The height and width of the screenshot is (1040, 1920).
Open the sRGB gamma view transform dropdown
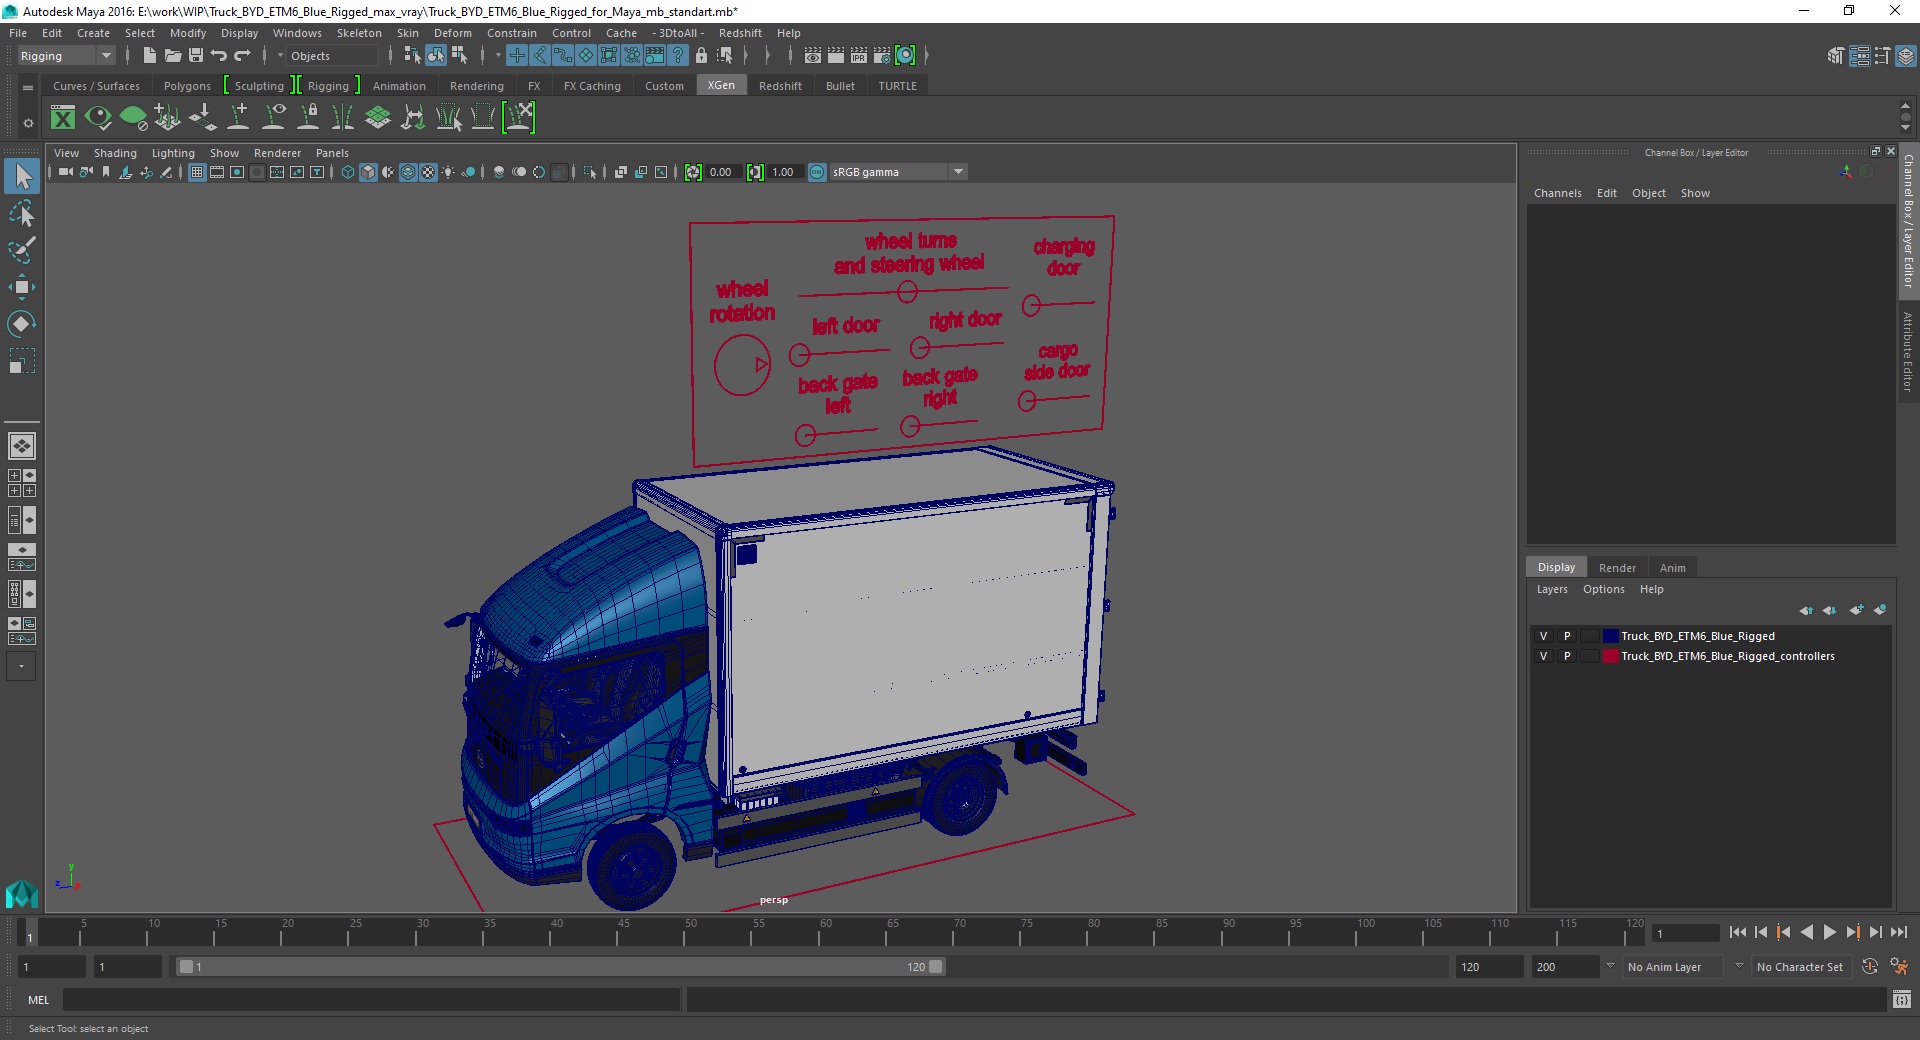coord(898,172)
